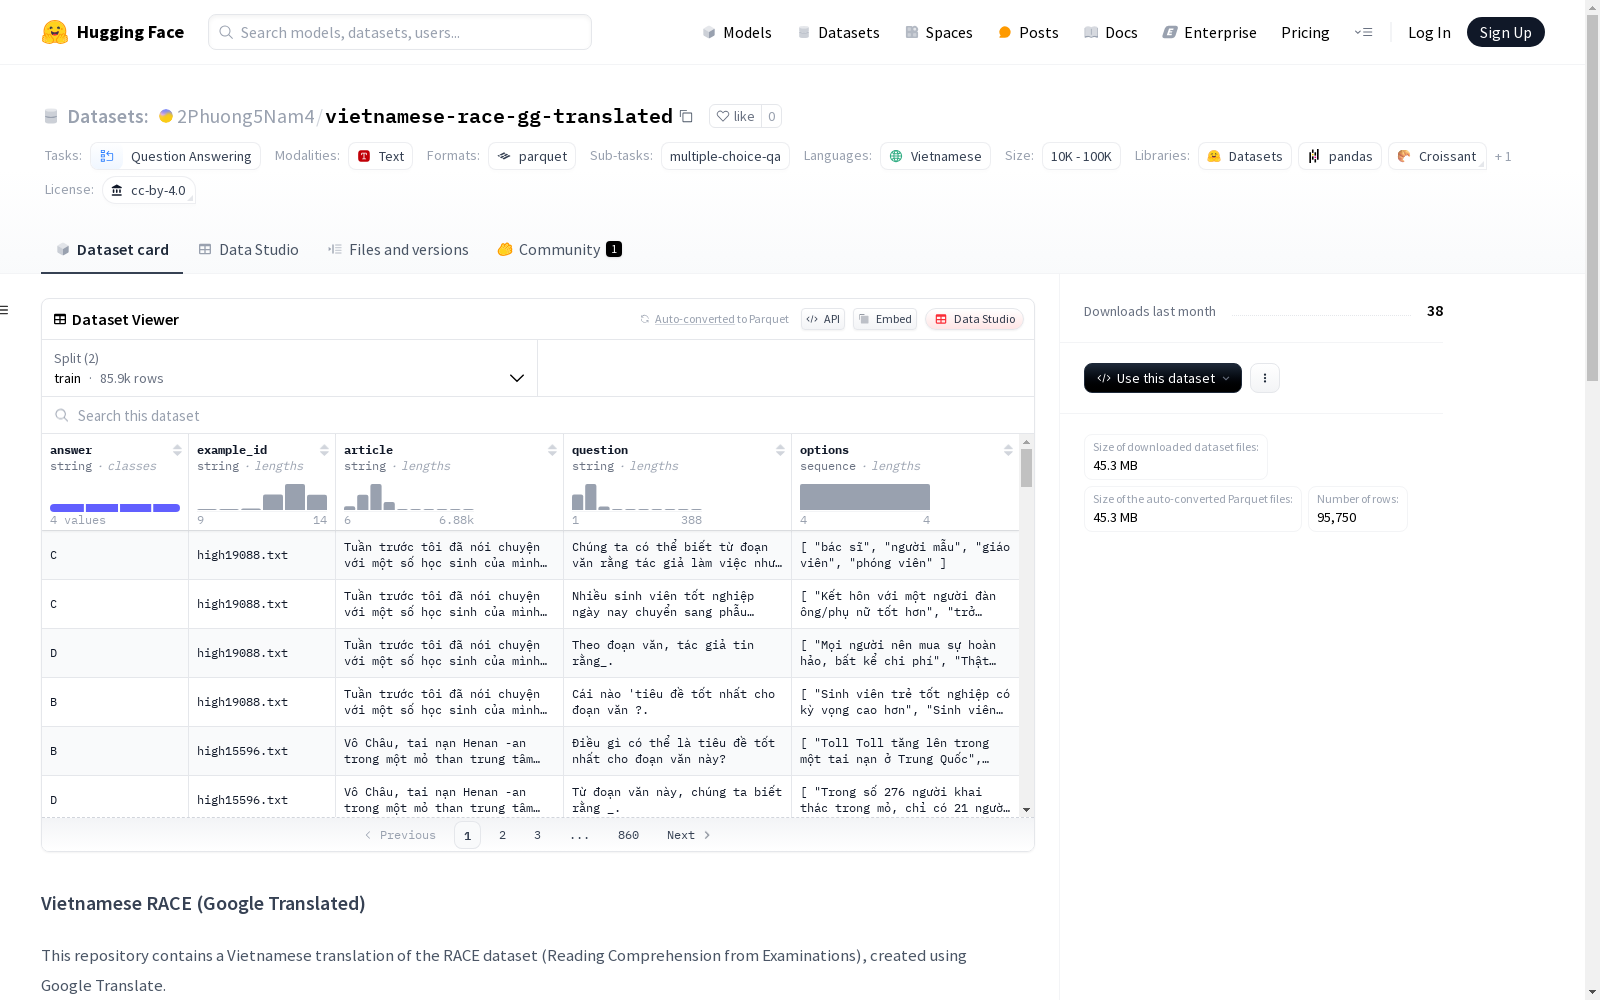The width and height of the screenshot is (1600, 1000).
Task: Click the Auto-converted link
Action: pyautogui.click(x=695, y=319)
